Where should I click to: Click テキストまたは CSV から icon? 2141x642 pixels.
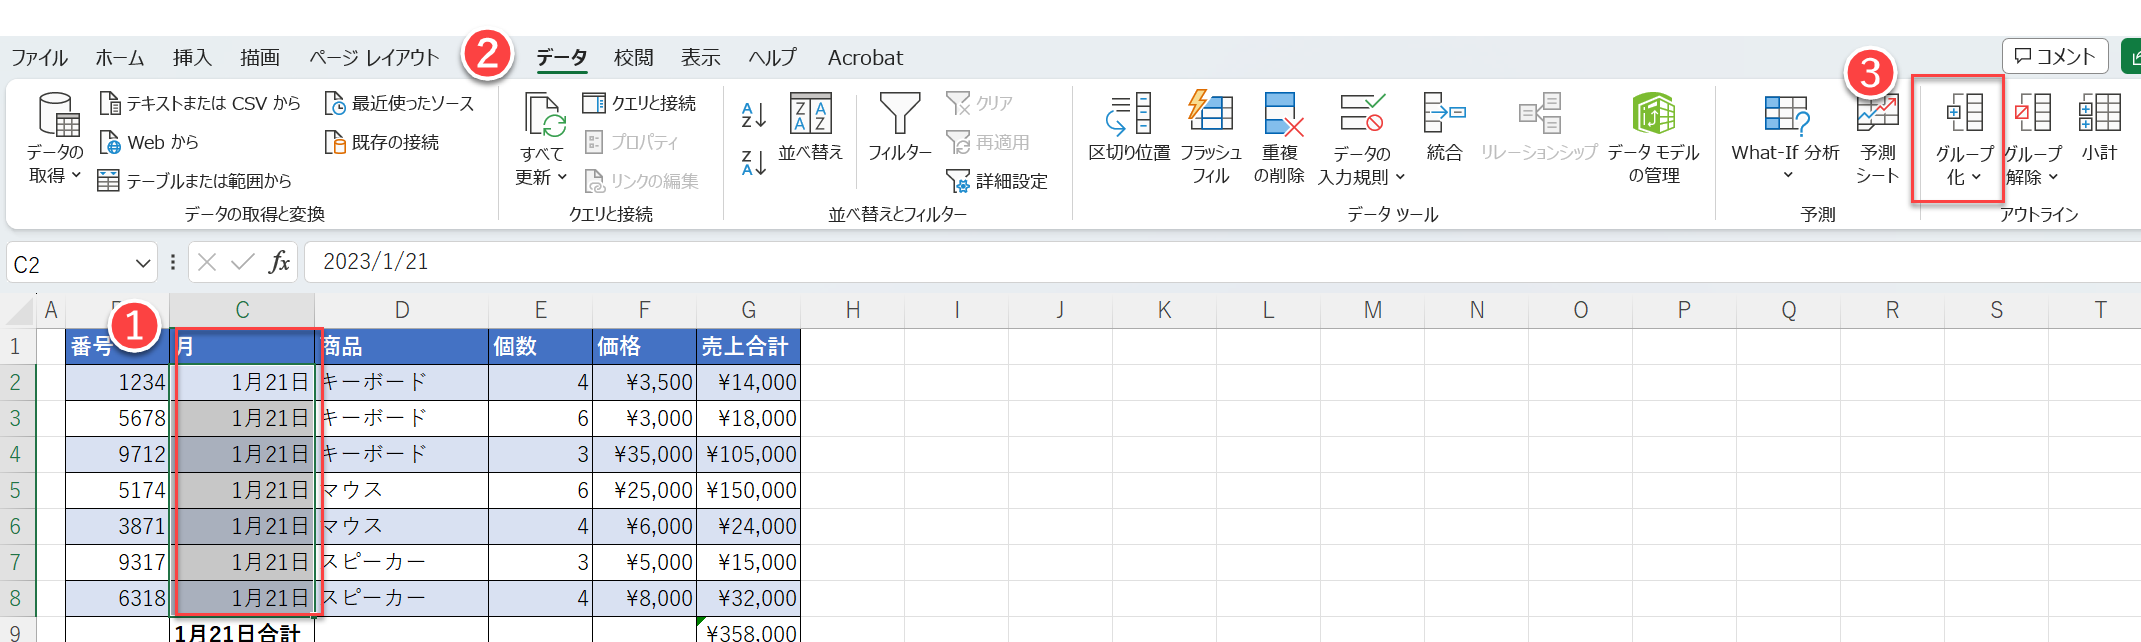click(109, 103)
